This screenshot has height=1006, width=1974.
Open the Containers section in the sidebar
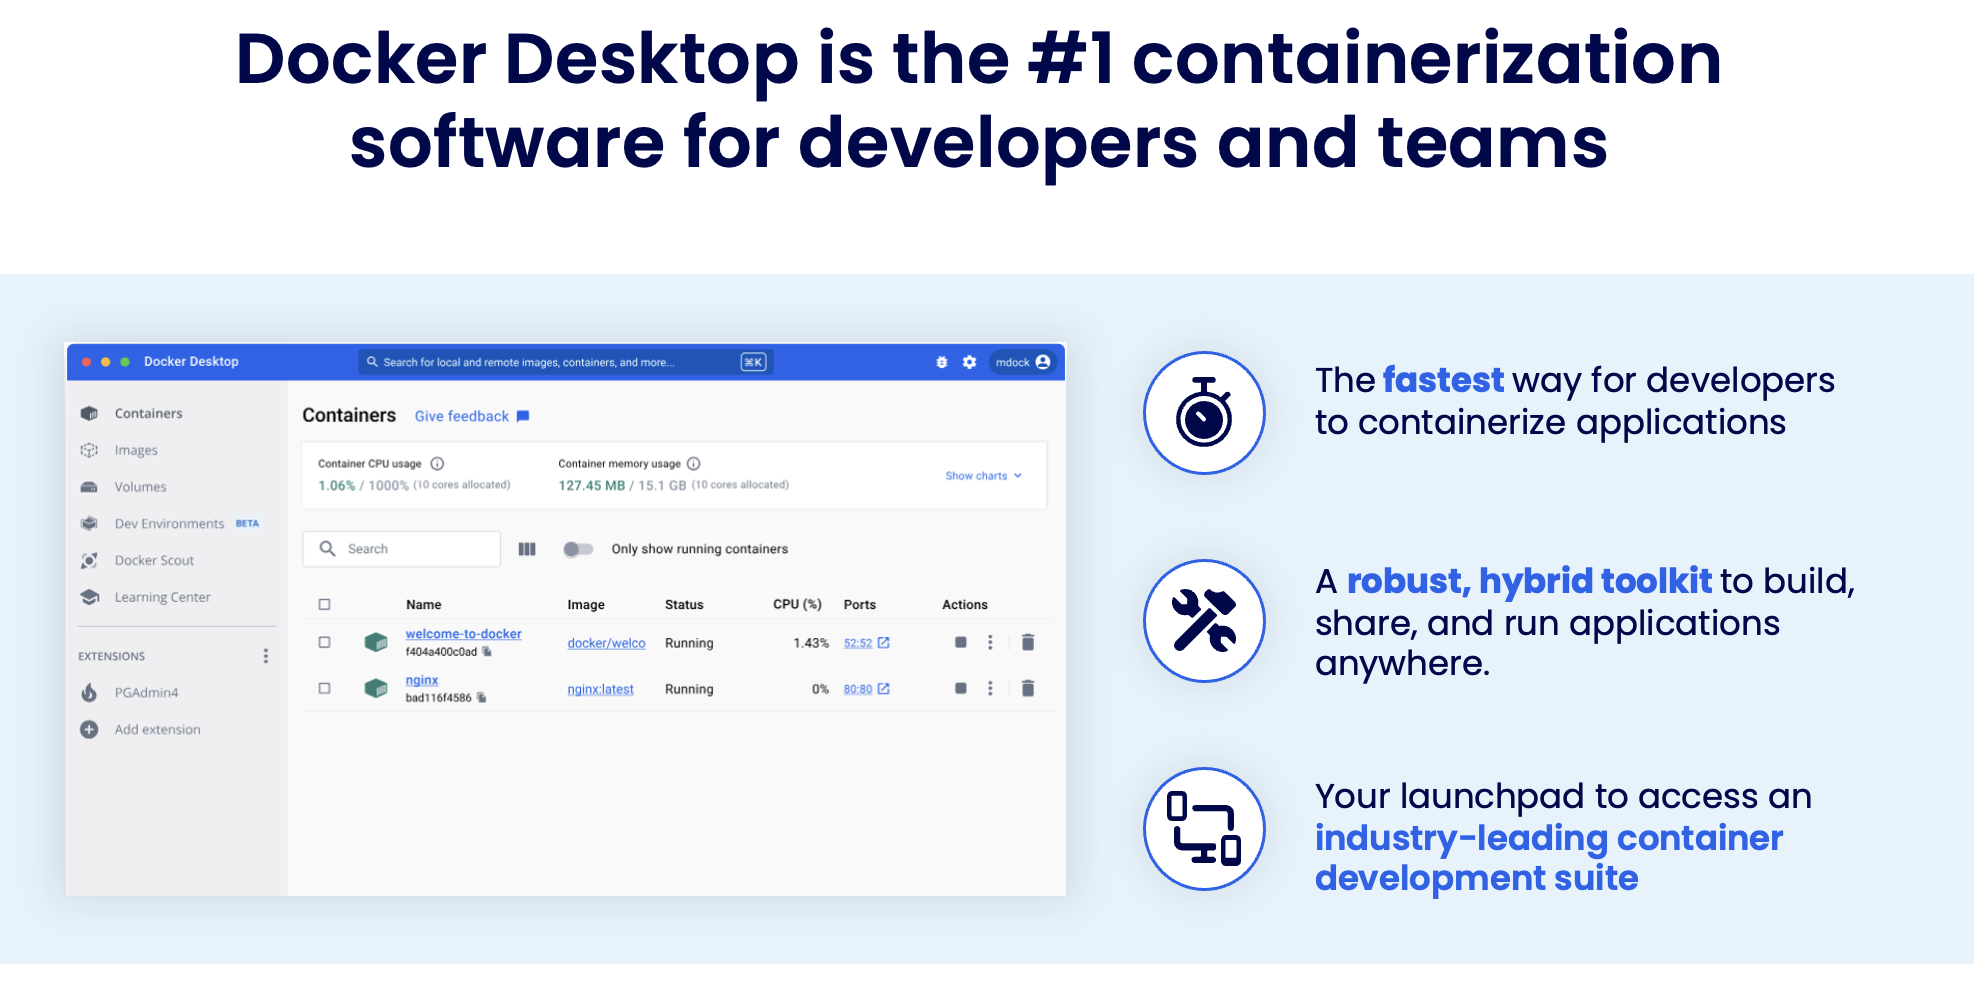pyautogui.click(x=148, y=413)
